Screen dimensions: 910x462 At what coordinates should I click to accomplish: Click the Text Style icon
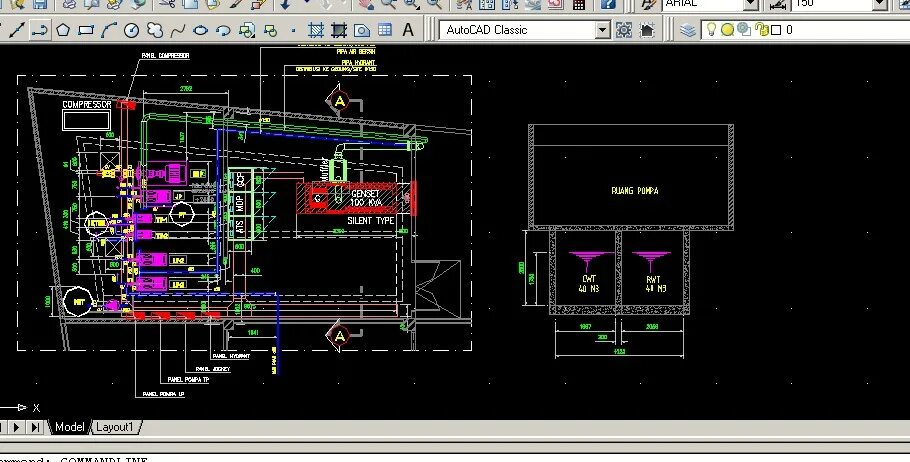click(x=648, y=4)
